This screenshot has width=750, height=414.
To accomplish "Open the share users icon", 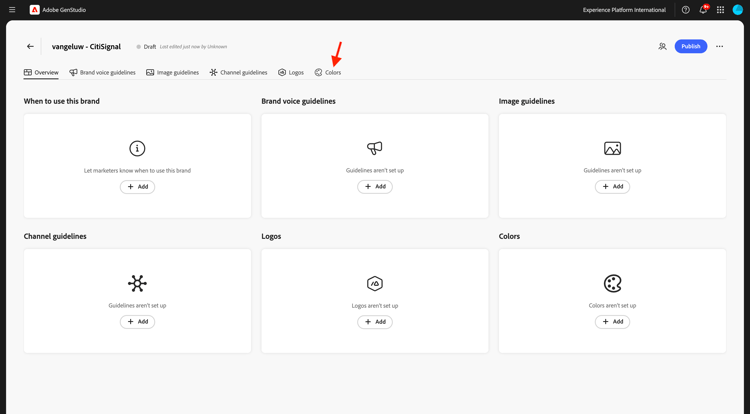I will tap(662, 46).
